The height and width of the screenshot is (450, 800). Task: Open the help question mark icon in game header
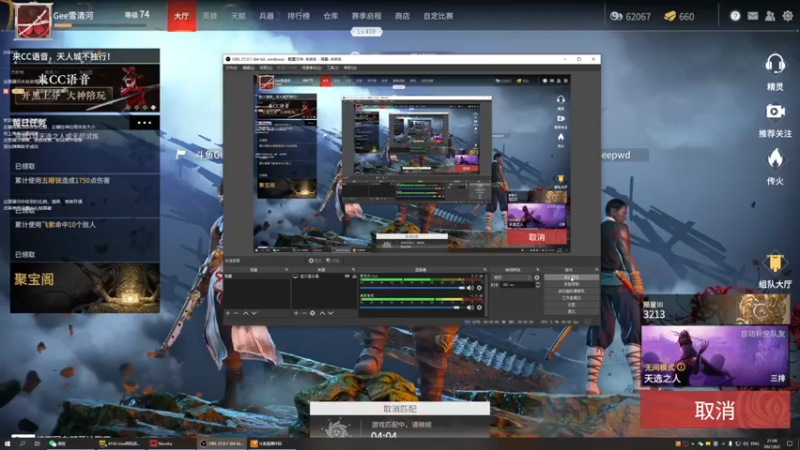pyautogui.click(x=735, y=16)
